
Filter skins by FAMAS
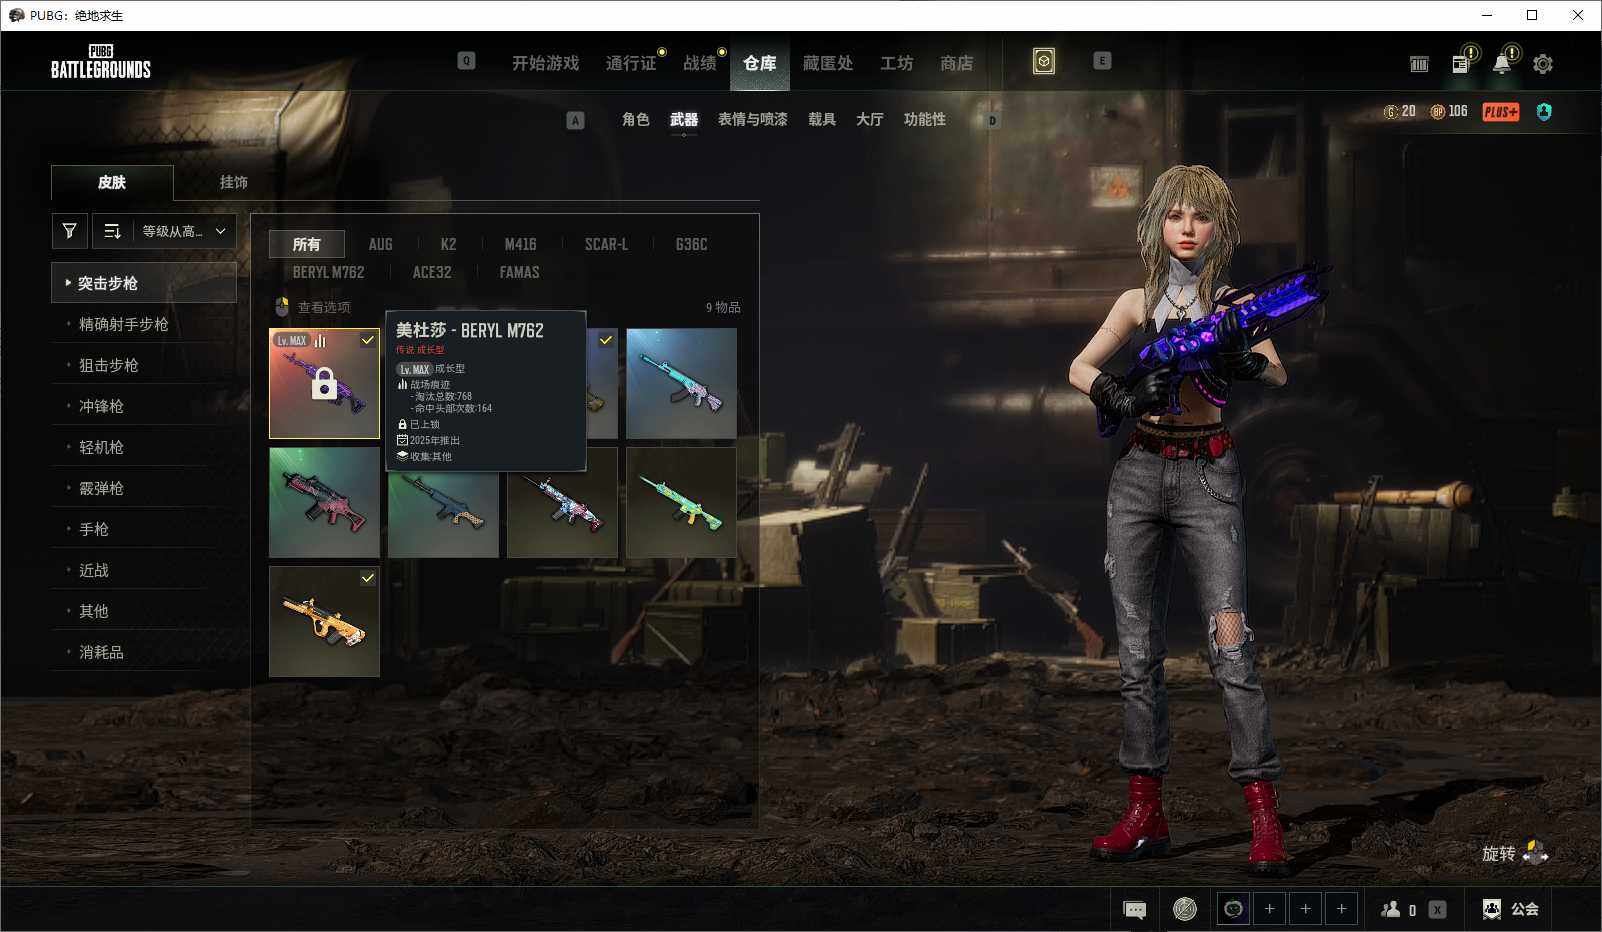pyautogui.click(x=519, y=272)
